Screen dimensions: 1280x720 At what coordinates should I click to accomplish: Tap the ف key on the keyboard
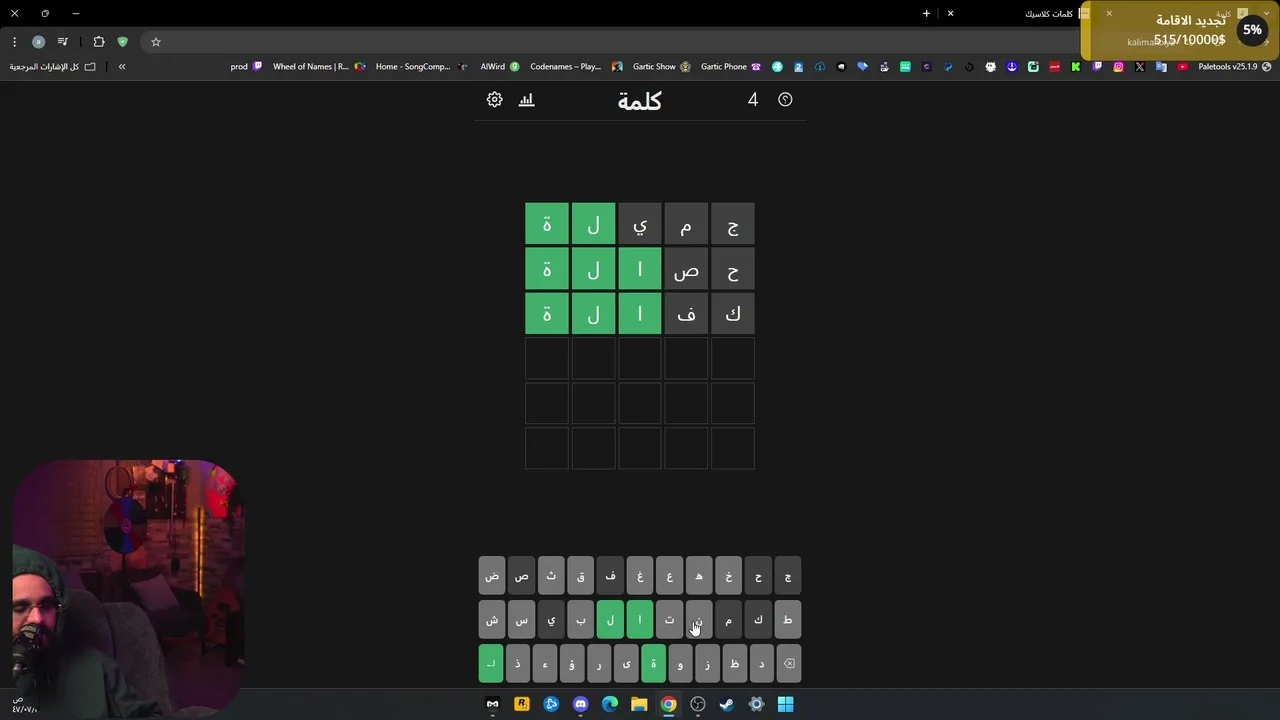[x=610, y=576]
